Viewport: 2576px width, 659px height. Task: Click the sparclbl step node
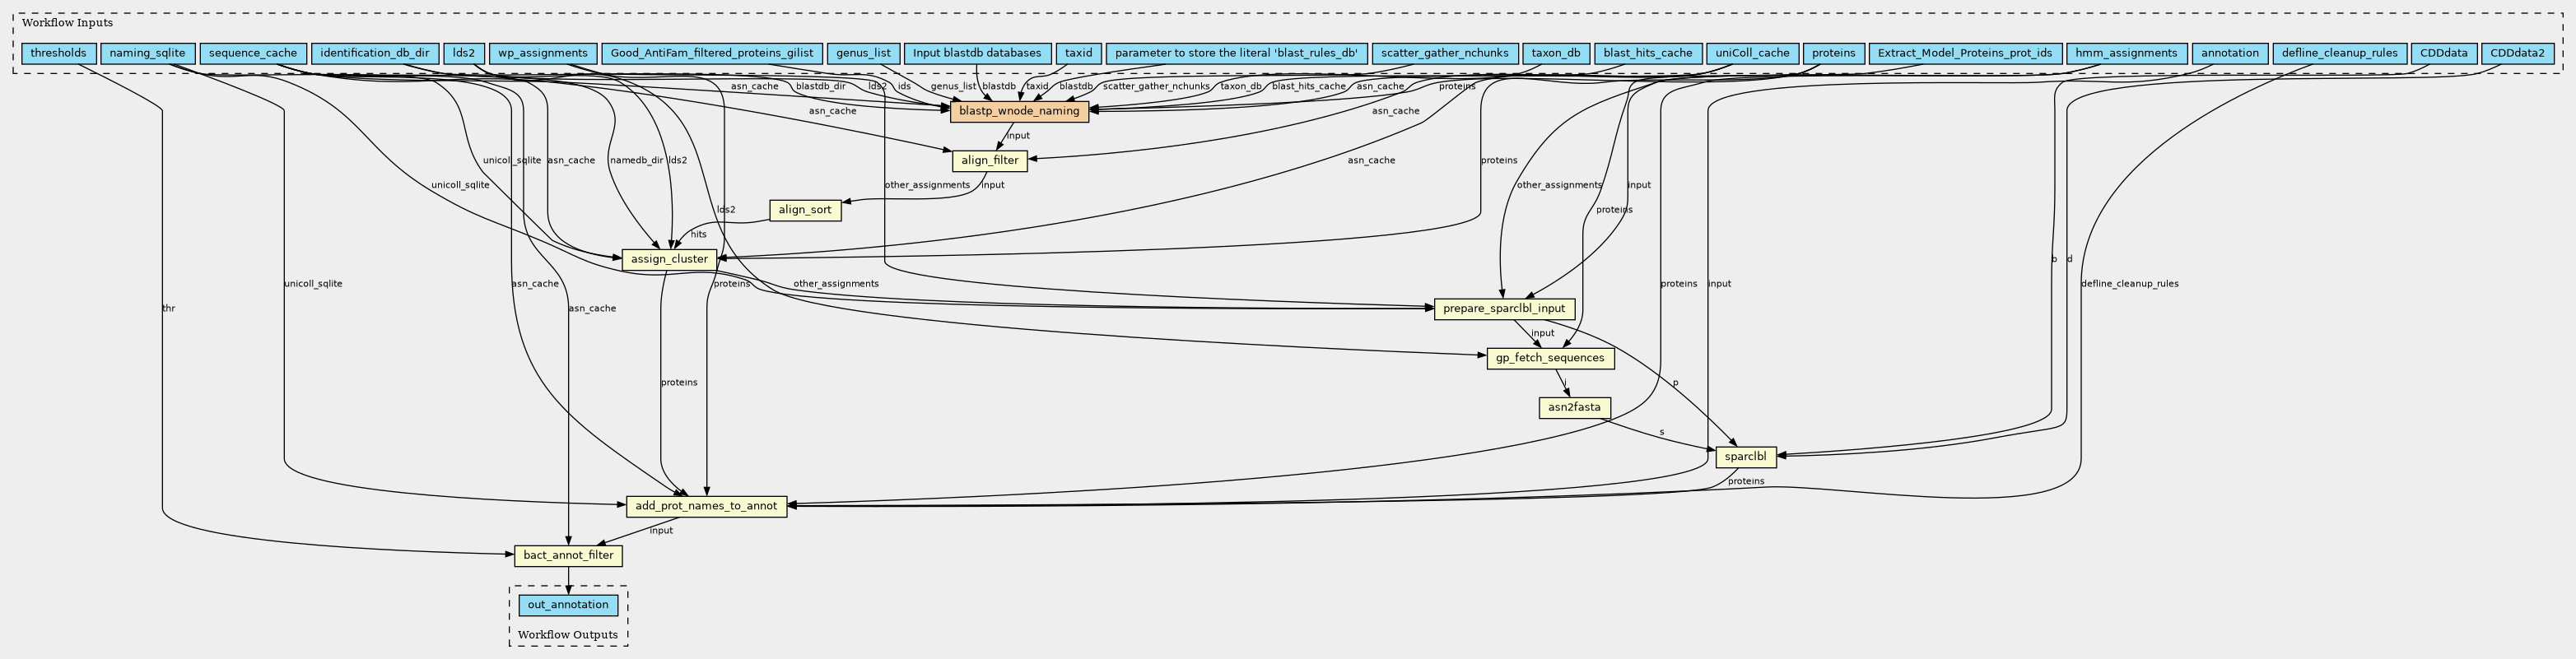pos(1746,457)
